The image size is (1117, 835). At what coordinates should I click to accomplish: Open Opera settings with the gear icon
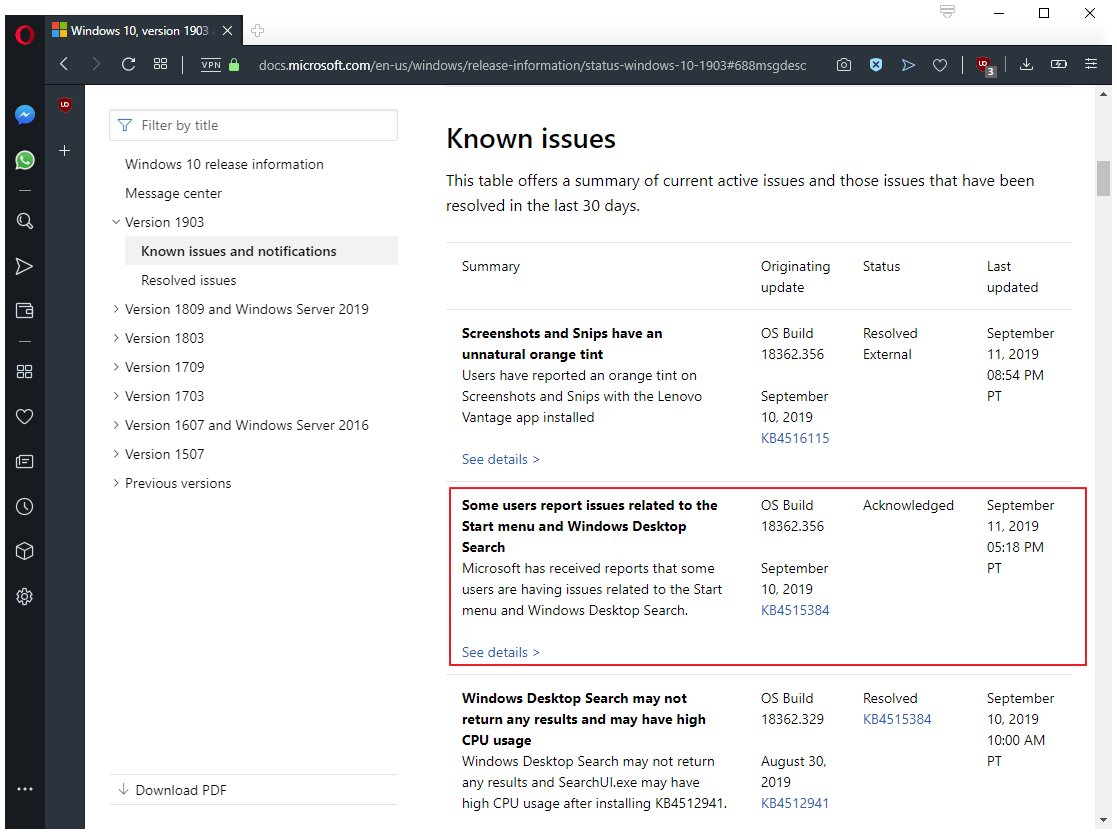click(x=24, y=596)
